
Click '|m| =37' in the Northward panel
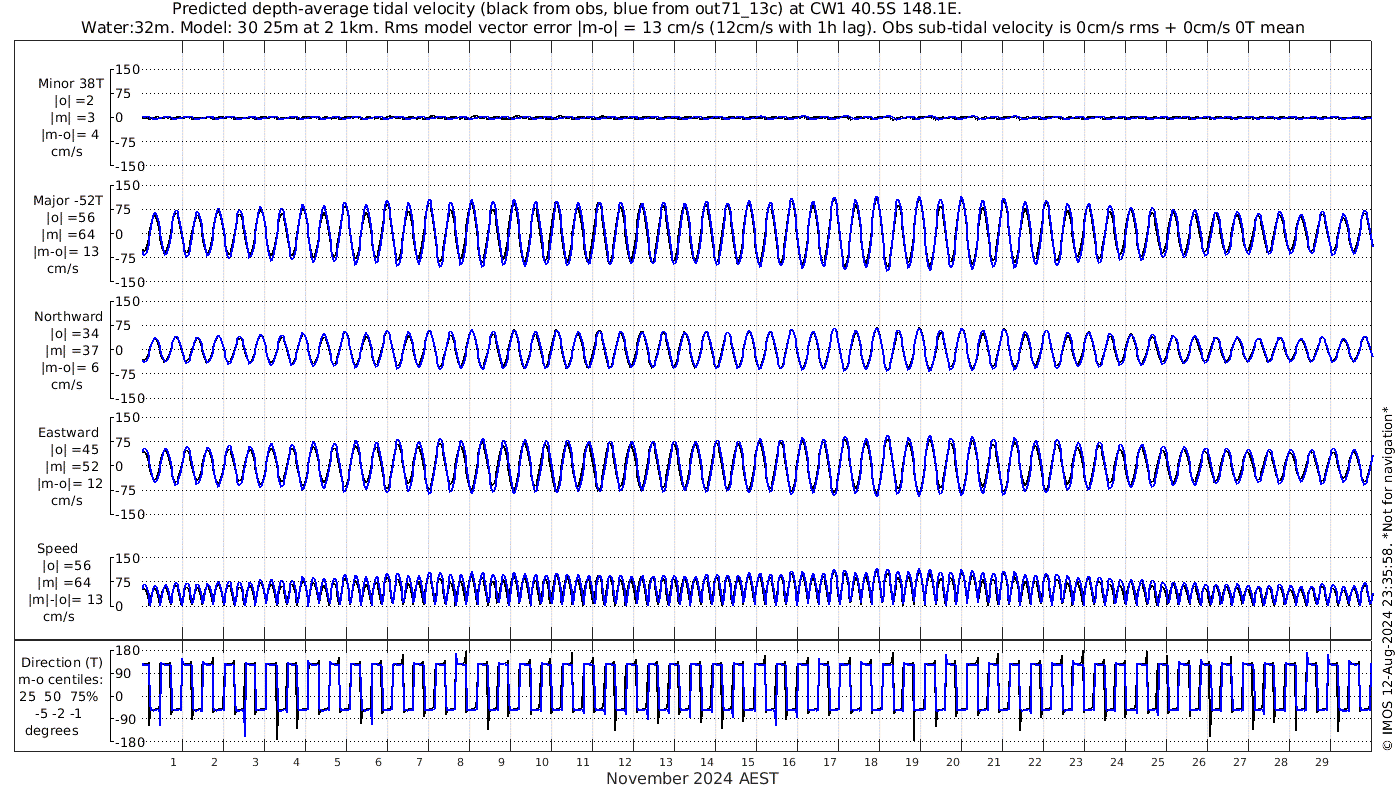[x=70, y=351]
